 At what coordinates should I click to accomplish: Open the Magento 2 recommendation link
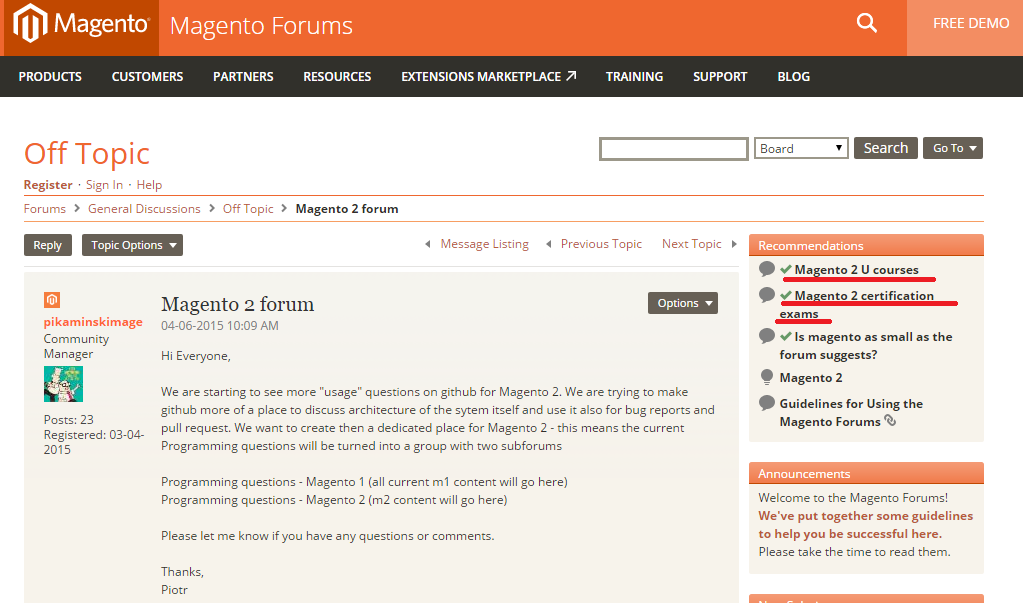click(x=811, y=378)
